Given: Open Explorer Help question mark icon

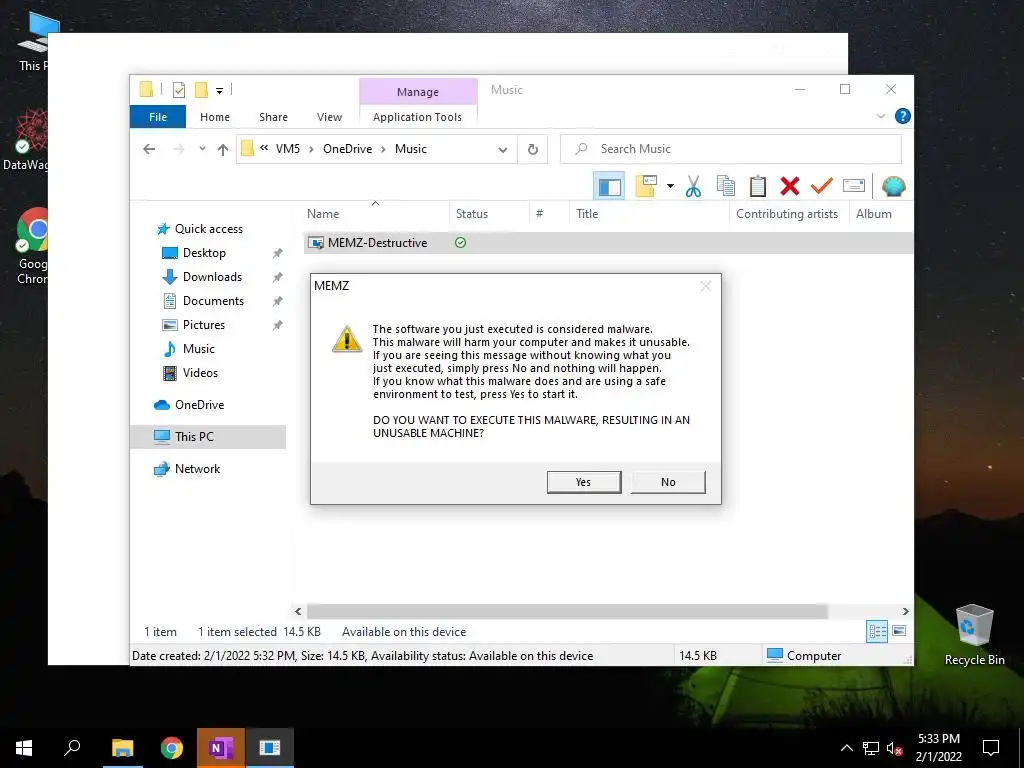Looking at the screenshot, I should click(x=903, y=116).
